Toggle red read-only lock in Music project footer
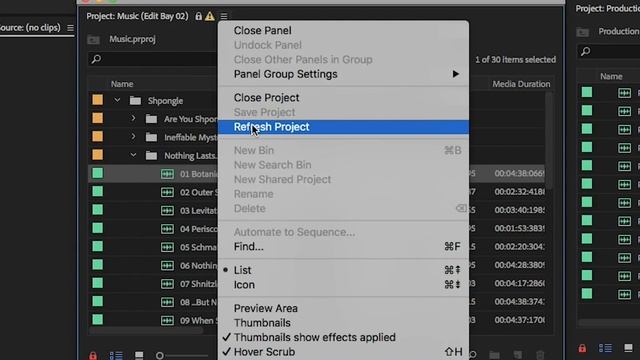Viewport: 640px width, 360px height. 93,355
